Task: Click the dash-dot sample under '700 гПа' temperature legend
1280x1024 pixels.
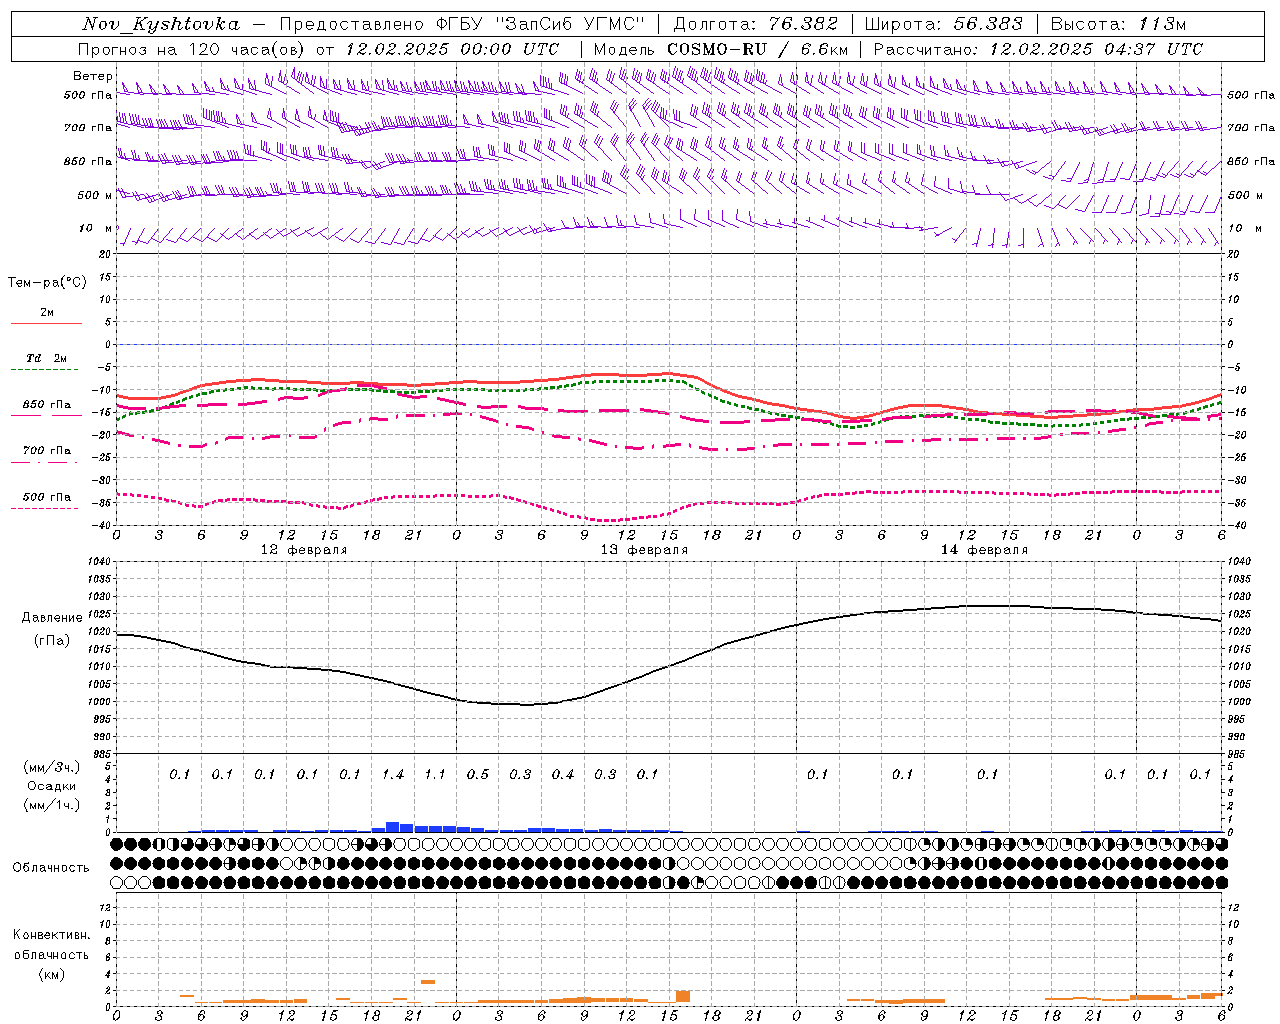Action: pos(44,462)
